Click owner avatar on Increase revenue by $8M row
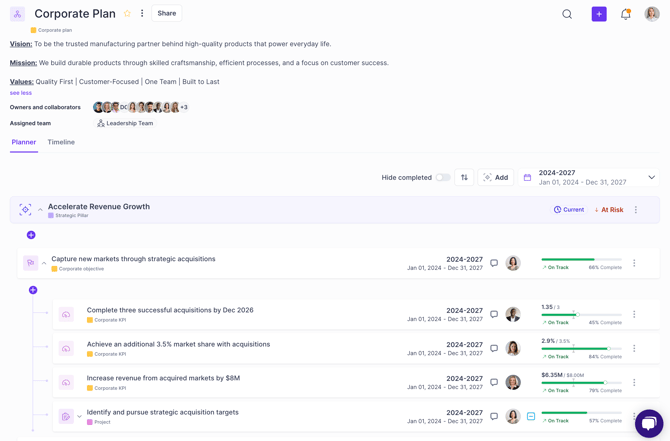Image resolution: width=670 pixels, height=441 pixels. tap(513, 382)
